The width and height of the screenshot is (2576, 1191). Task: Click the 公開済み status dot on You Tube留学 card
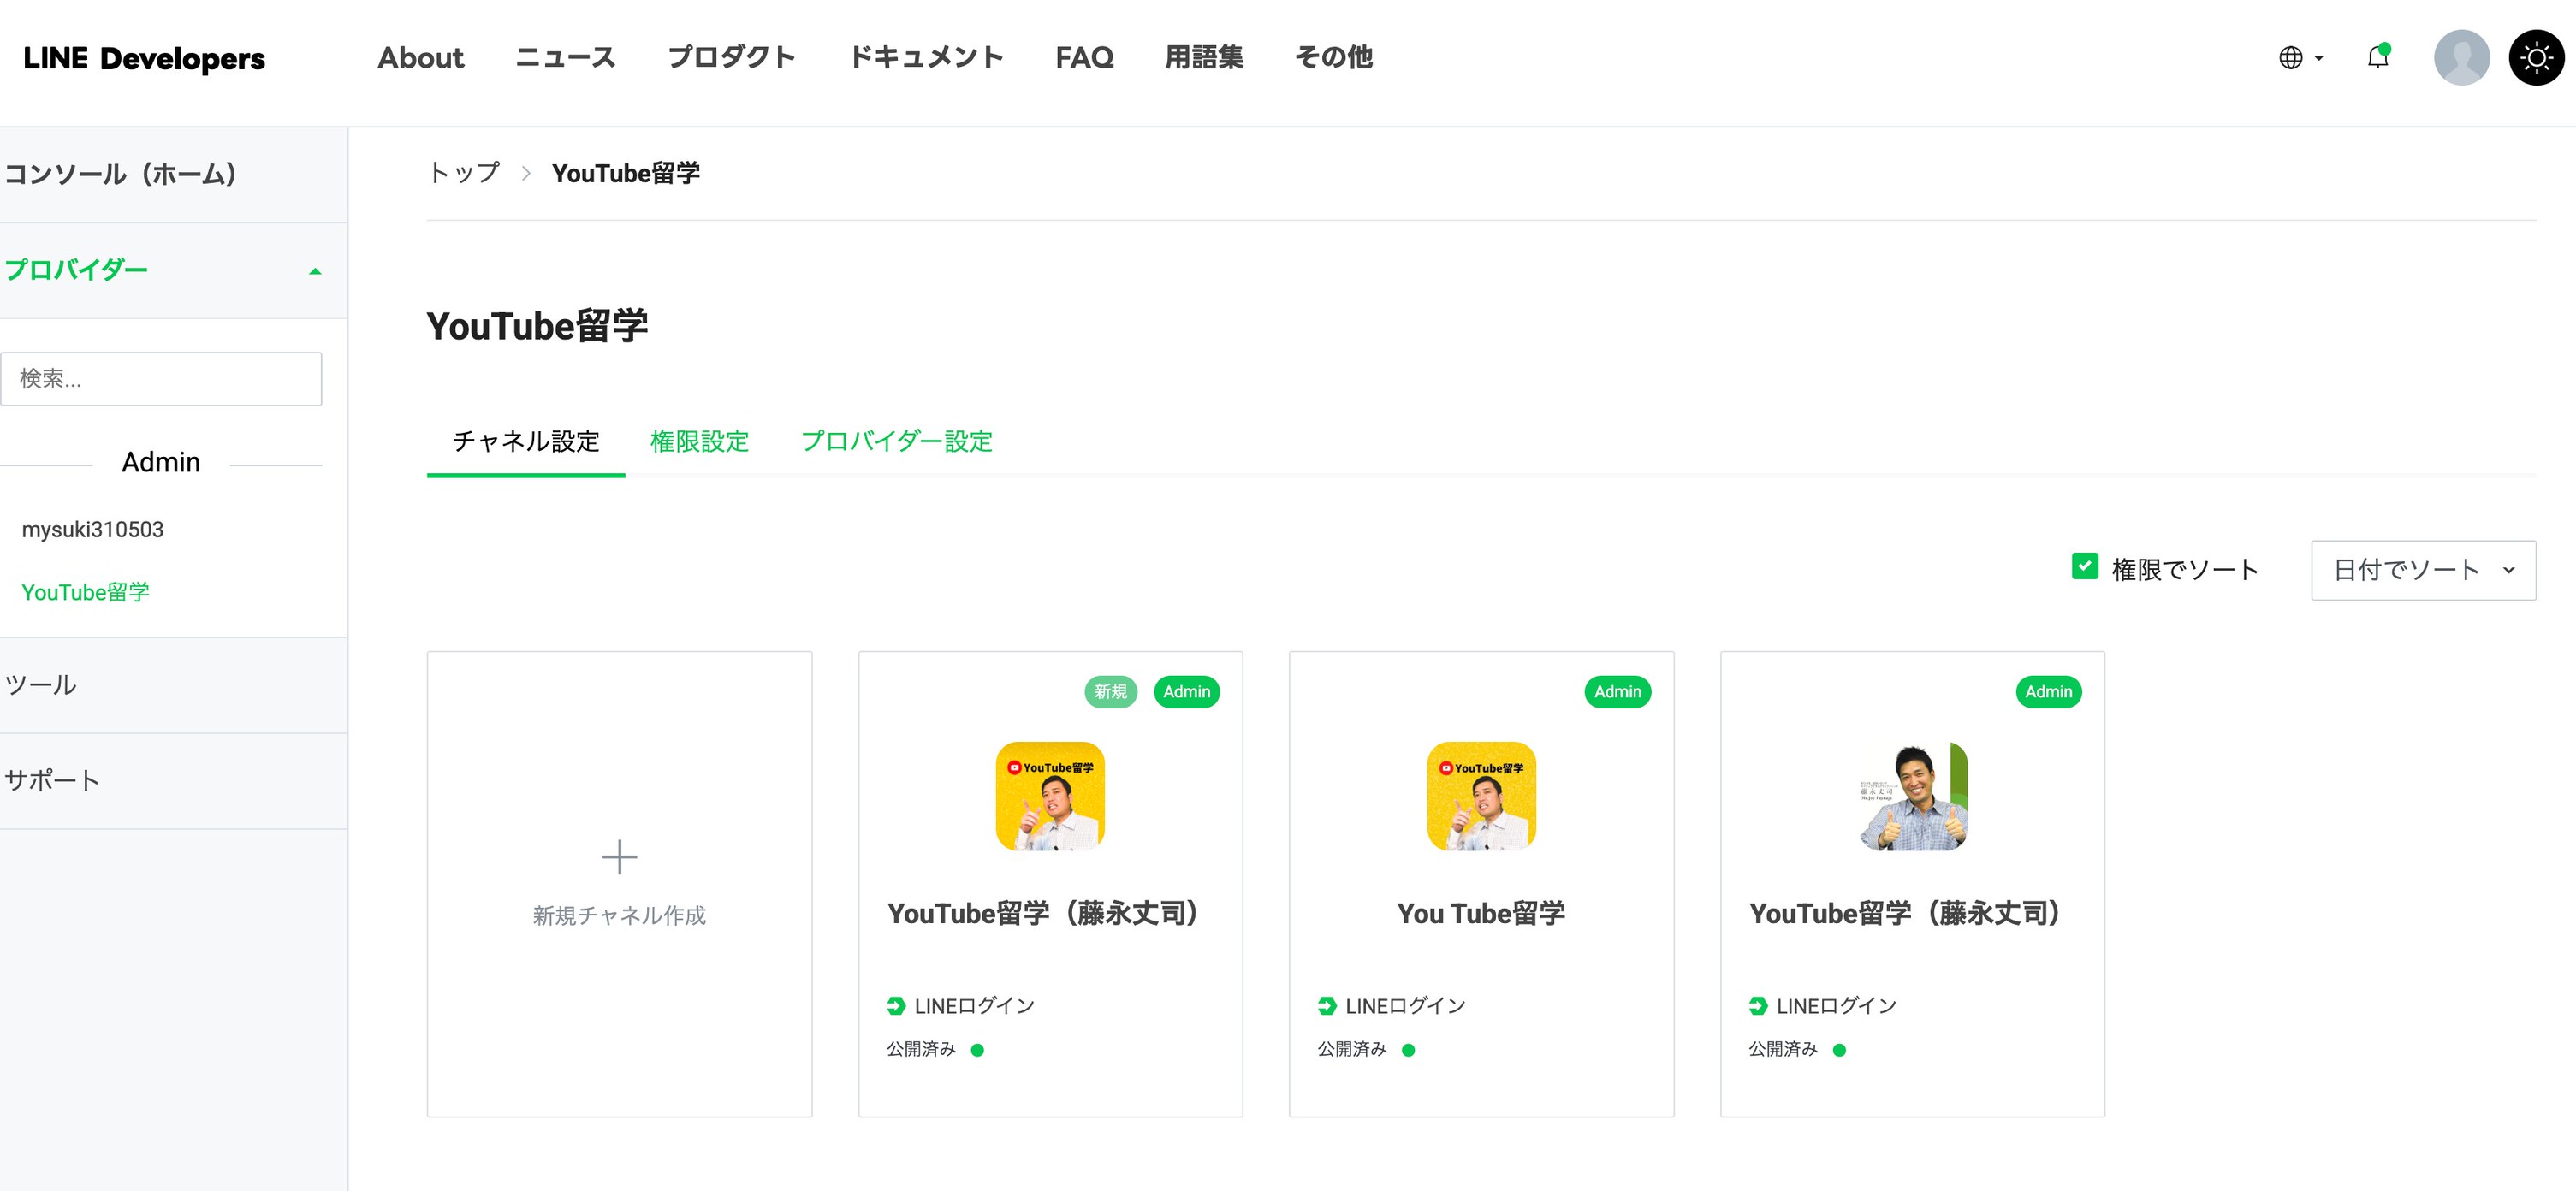point(1408,1050)
